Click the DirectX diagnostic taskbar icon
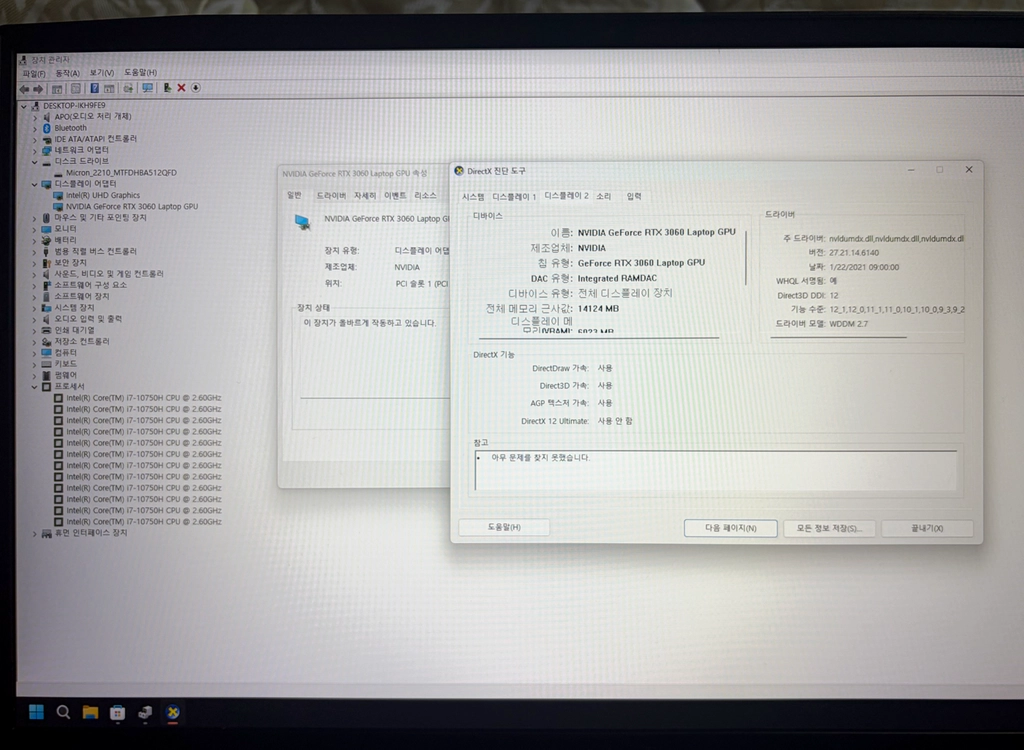 (172, 713)
